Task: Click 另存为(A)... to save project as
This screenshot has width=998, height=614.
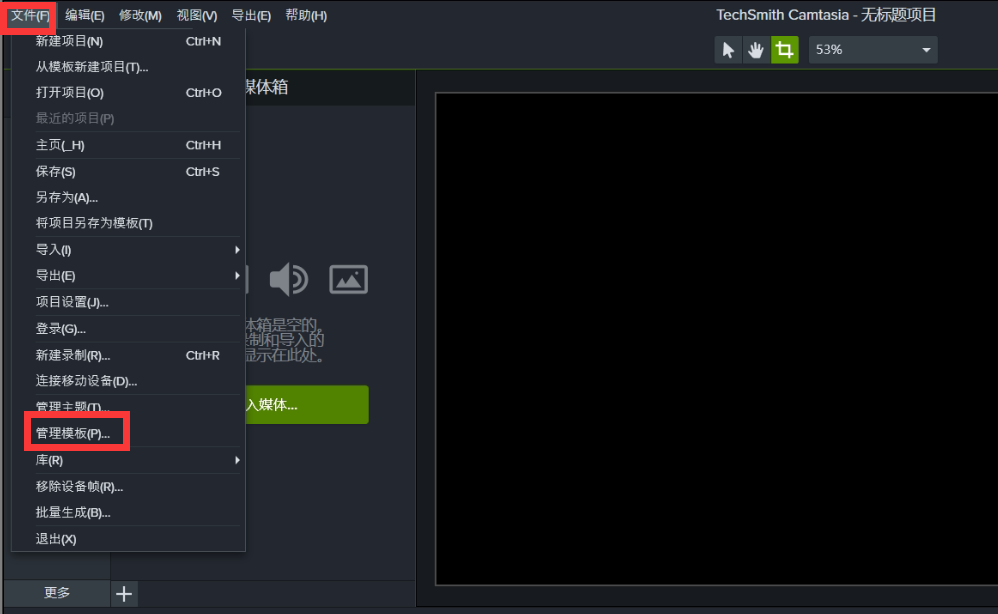Action: pos(67,197)
